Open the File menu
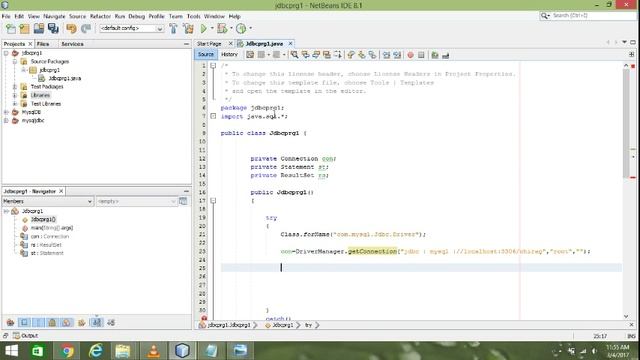 pos(6,16)
